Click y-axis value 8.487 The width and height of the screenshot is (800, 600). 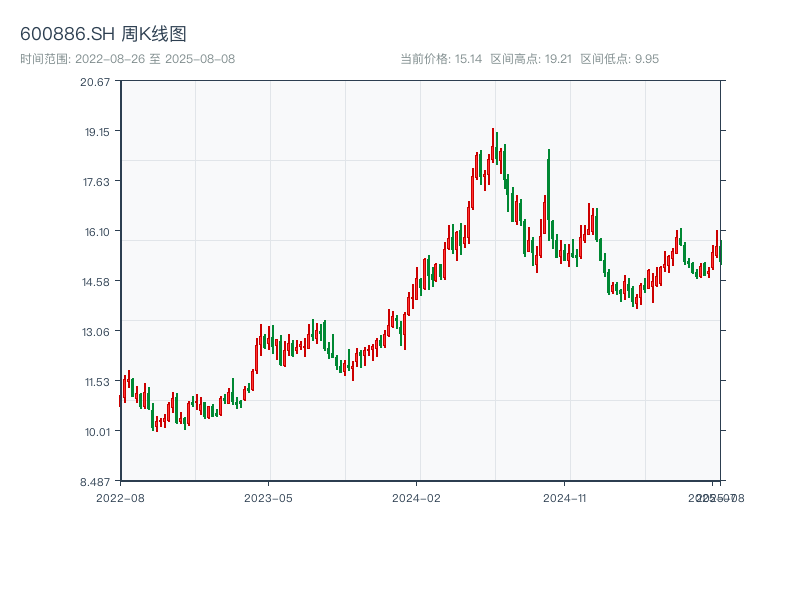(95, 482)
